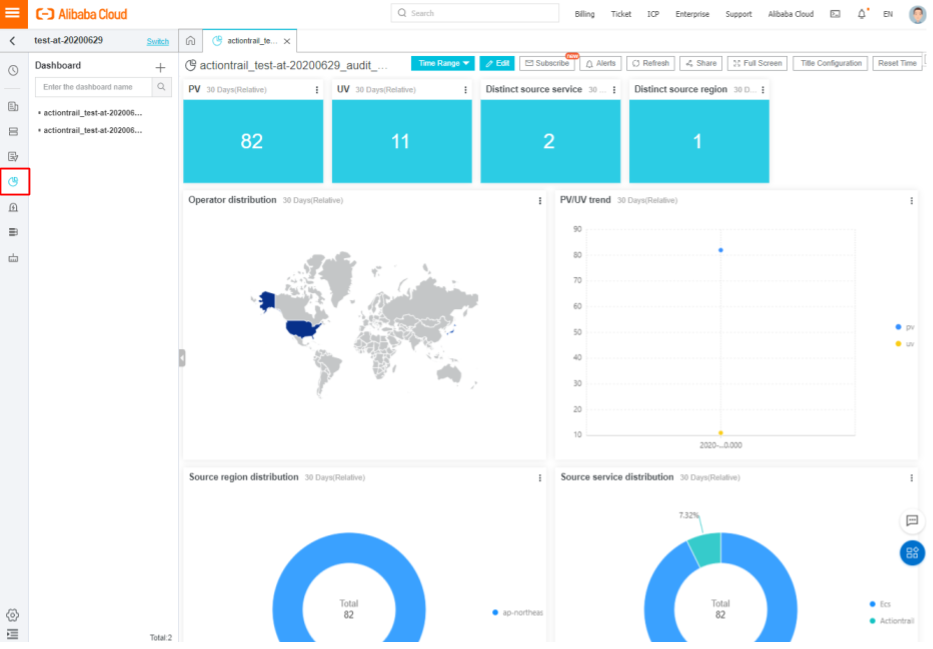The width and height of the screenshot is (933, 649).
Task: Click the Edit button
Action: pyautogui.click(x=497, y=63)
